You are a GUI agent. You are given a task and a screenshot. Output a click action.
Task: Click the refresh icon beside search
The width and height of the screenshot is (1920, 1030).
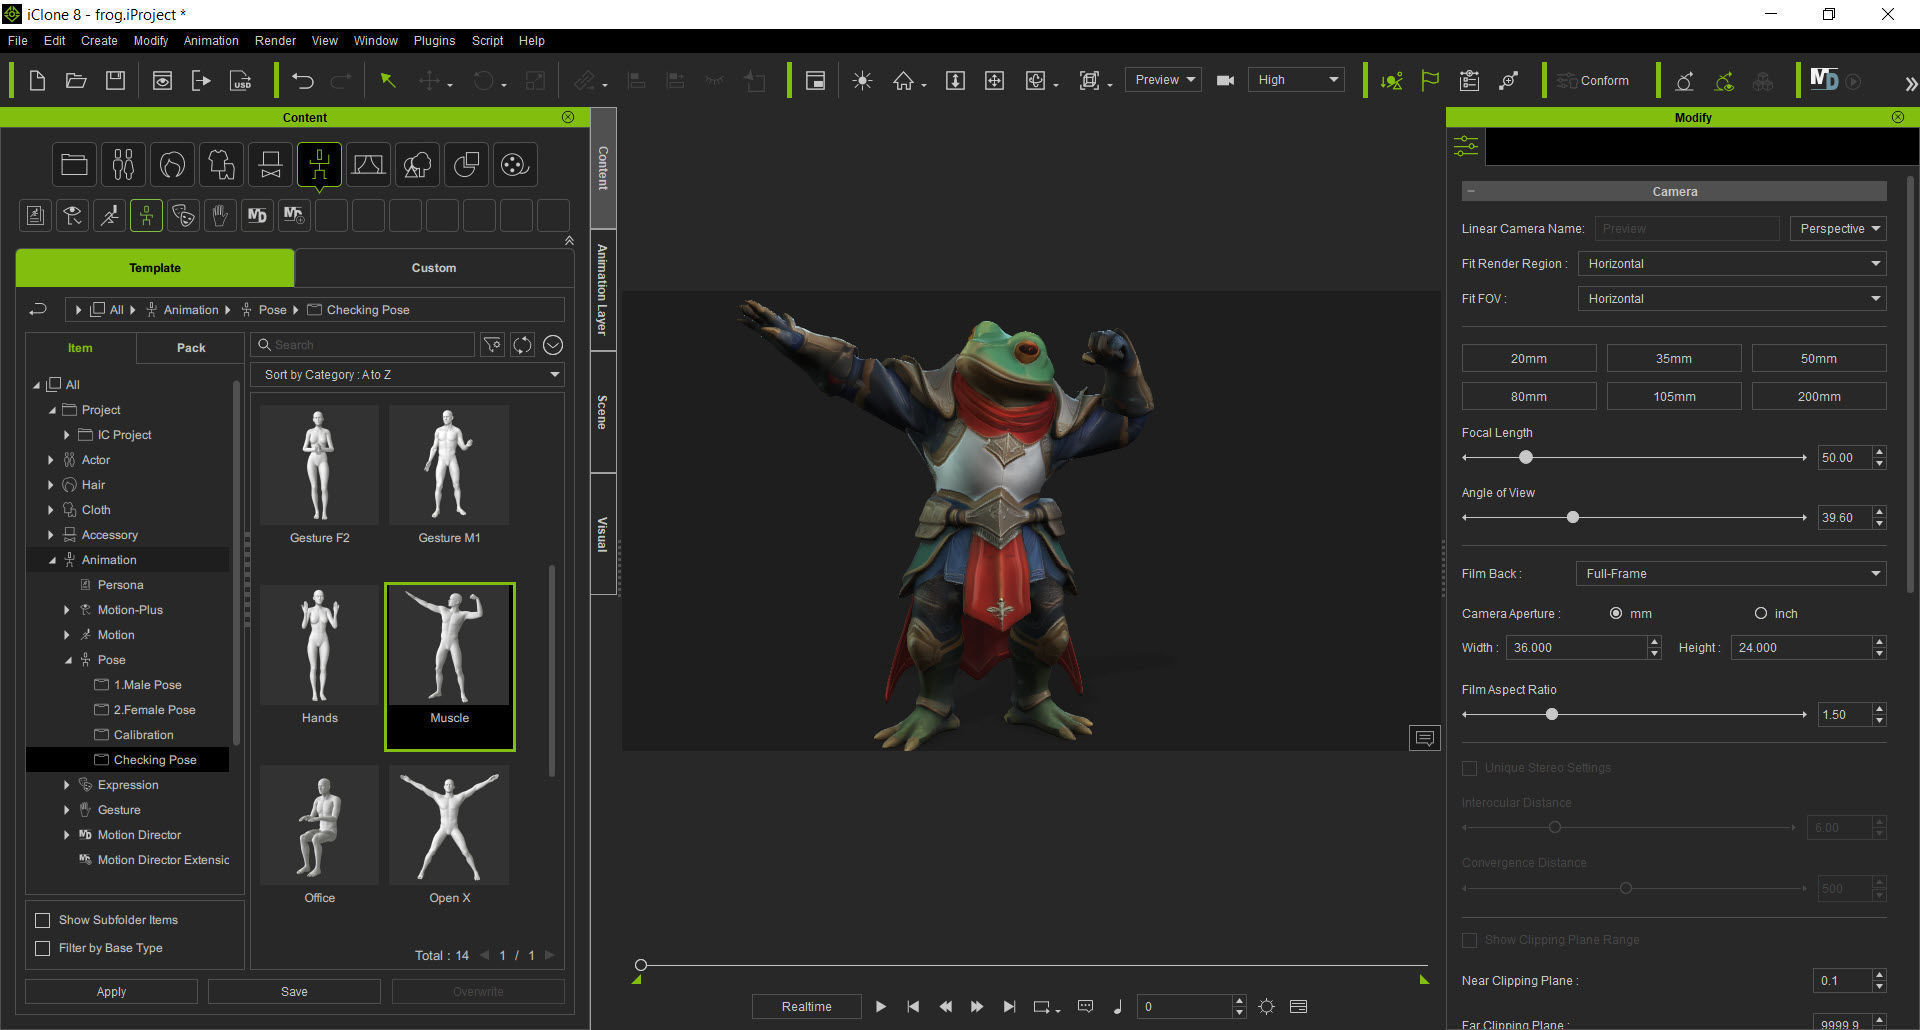click(522, 345)
